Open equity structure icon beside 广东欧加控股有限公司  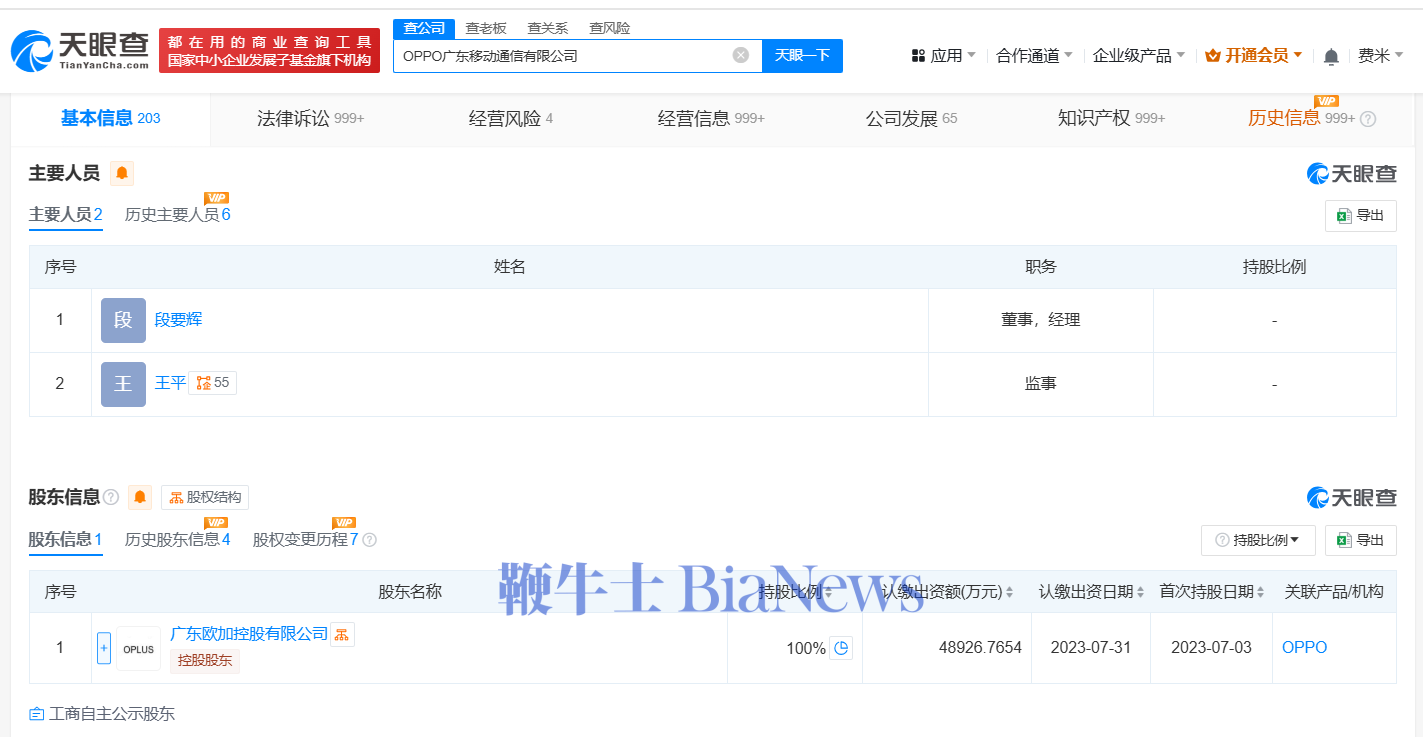pyautogui.click(x=342, y=634)
